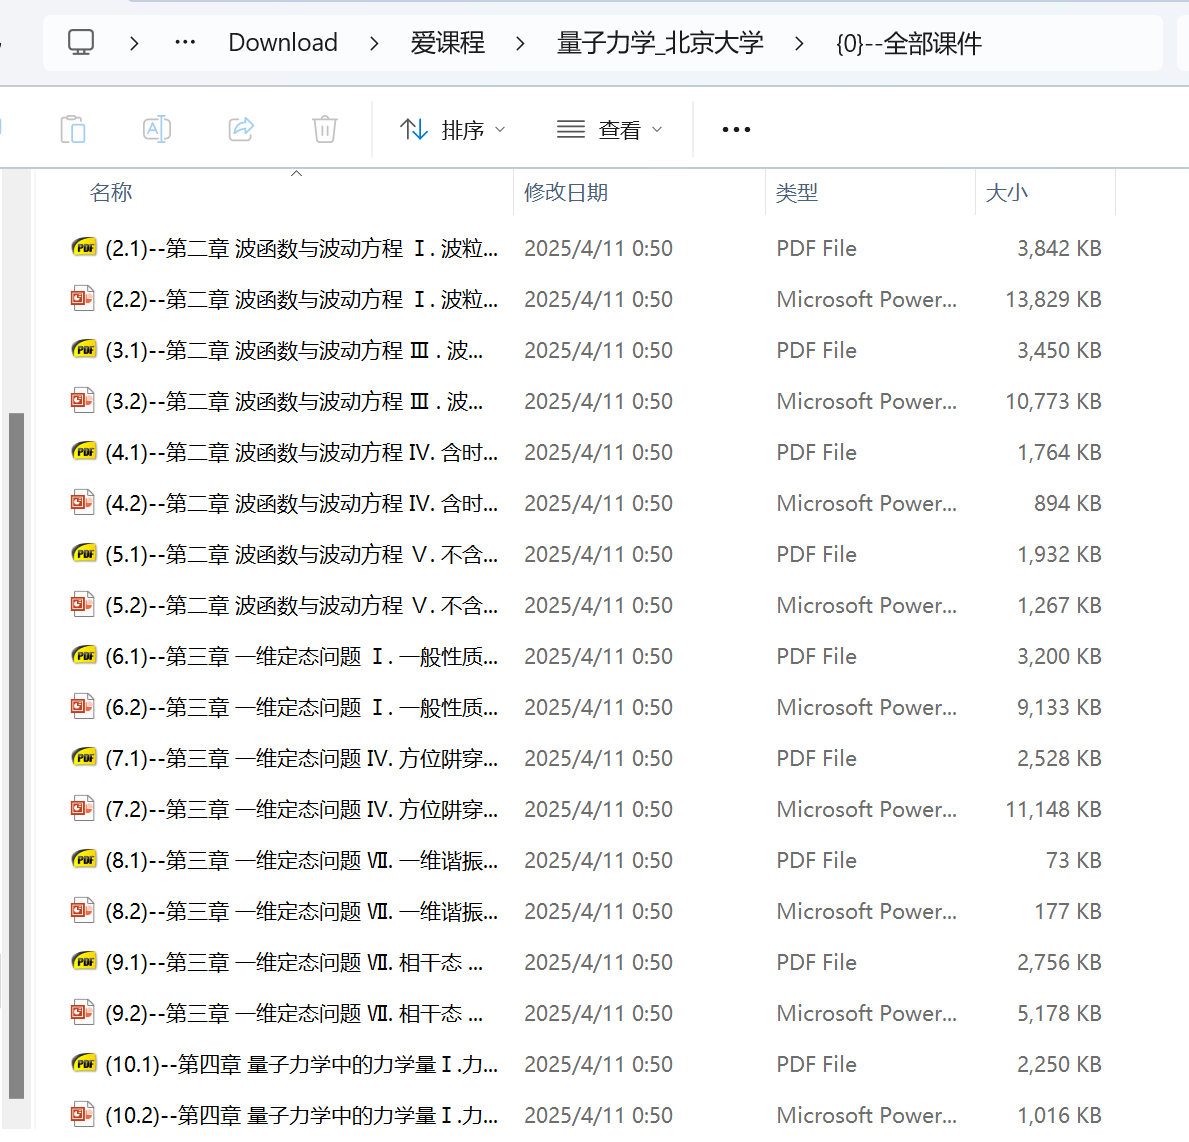Open the 查看 view dropdown
This screenshot has width=1189, height=1142.
(x=610, y=130)
